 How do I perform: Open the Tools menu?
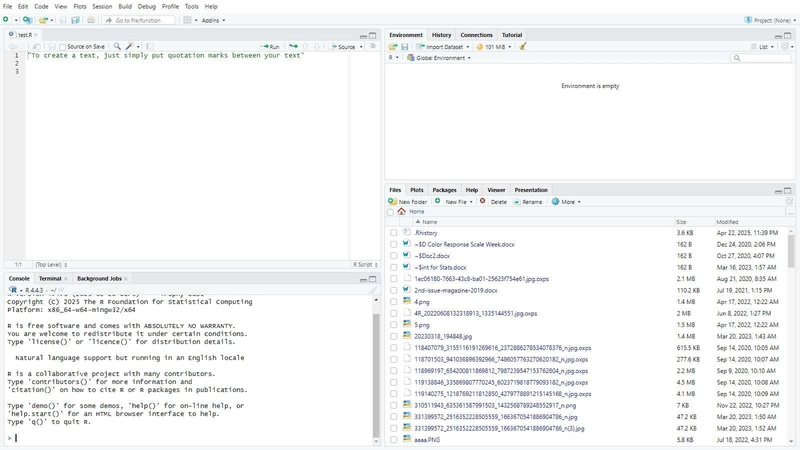click(x=191, y=7)
